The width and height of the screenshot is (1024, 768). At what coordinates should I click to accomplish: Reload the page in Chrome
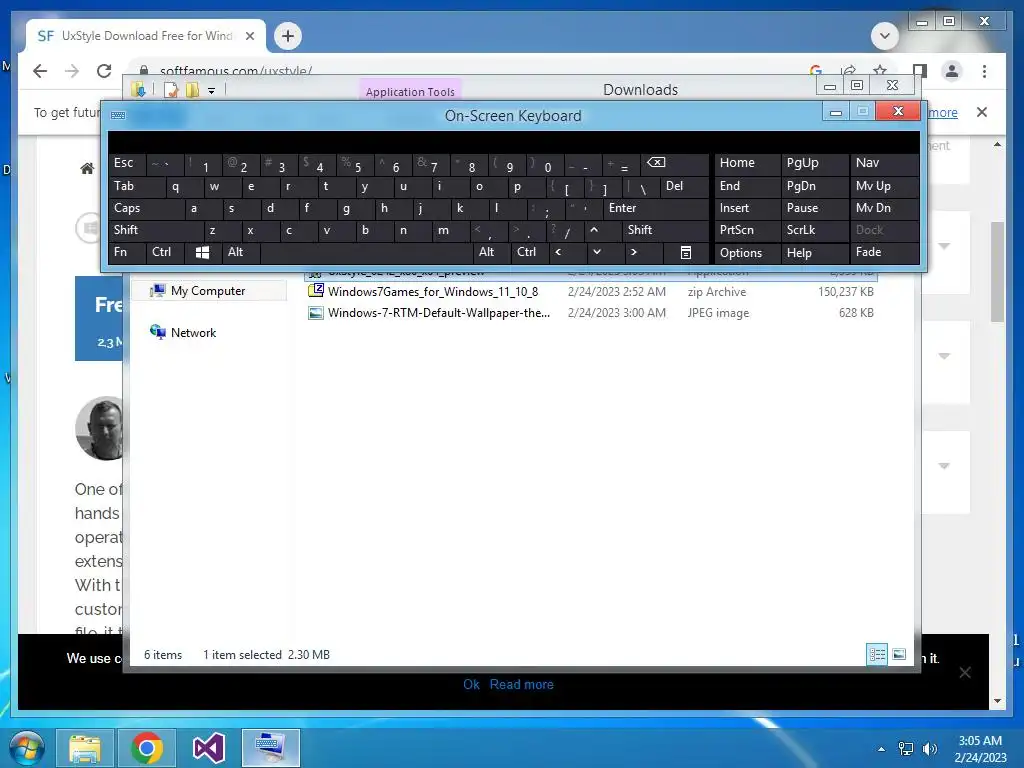pos(104,71)
